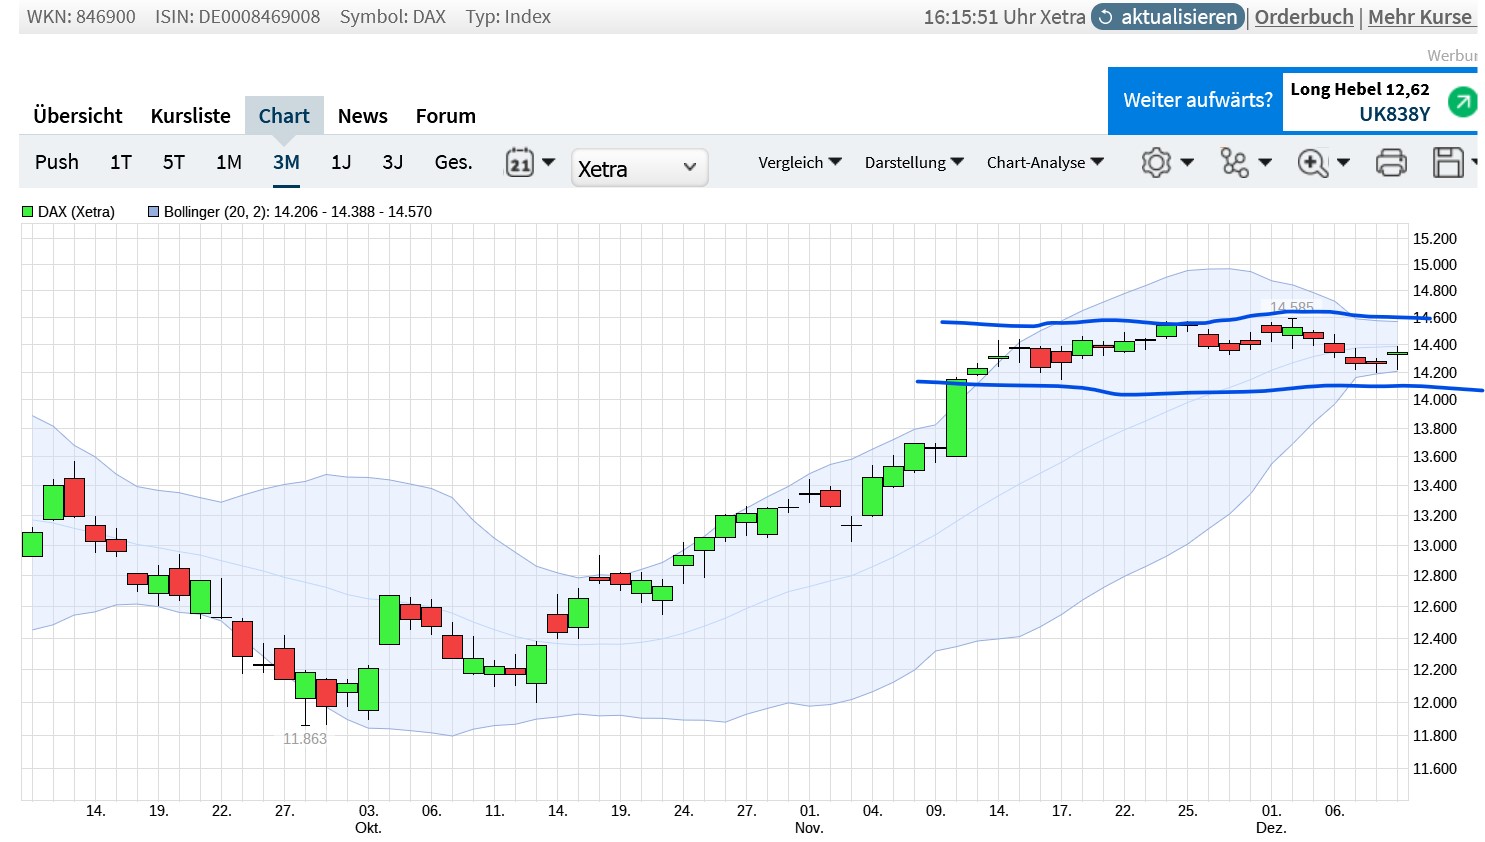
Task: Open the News tab
Action: pos(362,116)
